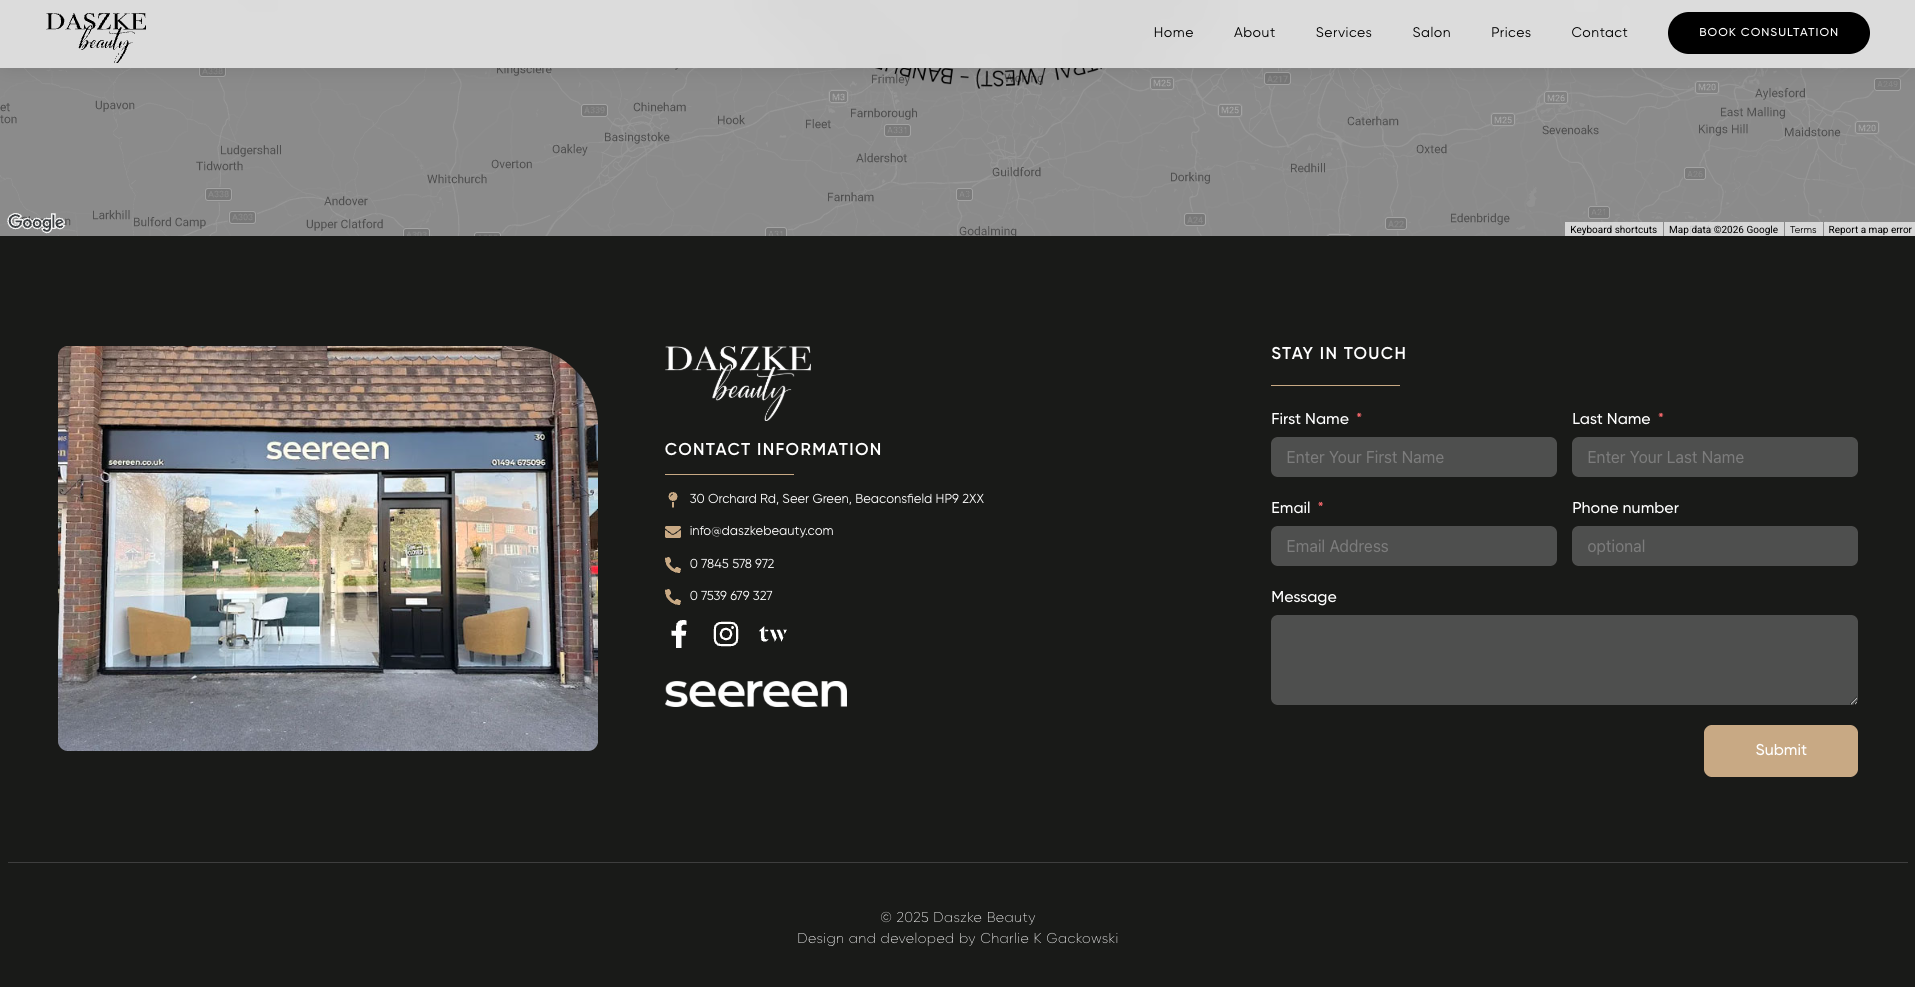Open the map Terms link
1915x987 pixels.
[x=1803, y=230]
